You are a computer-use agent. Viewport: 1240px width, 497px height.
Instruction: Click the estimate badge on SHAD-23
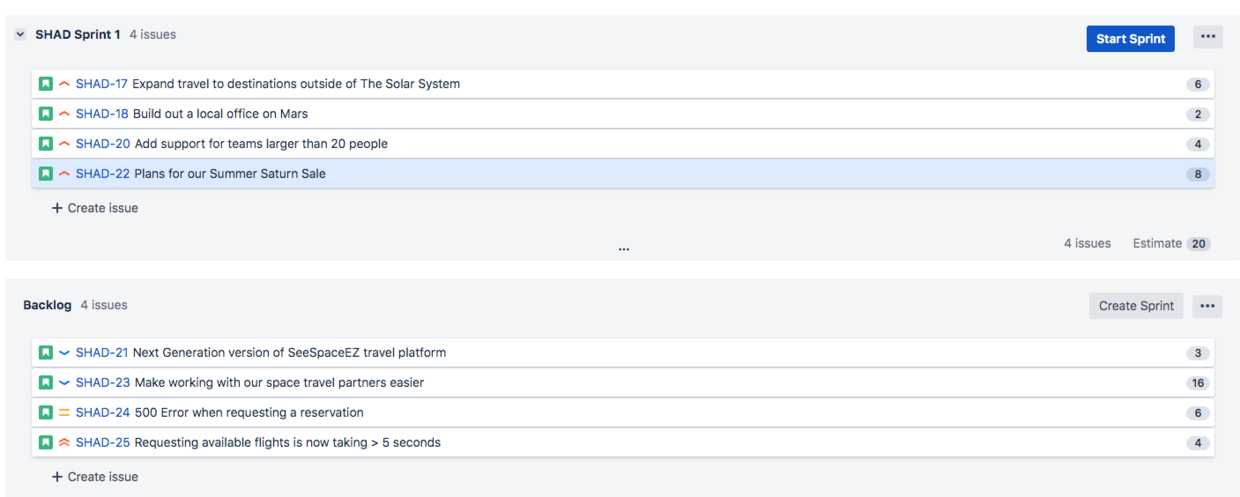tap(1197, 383)
